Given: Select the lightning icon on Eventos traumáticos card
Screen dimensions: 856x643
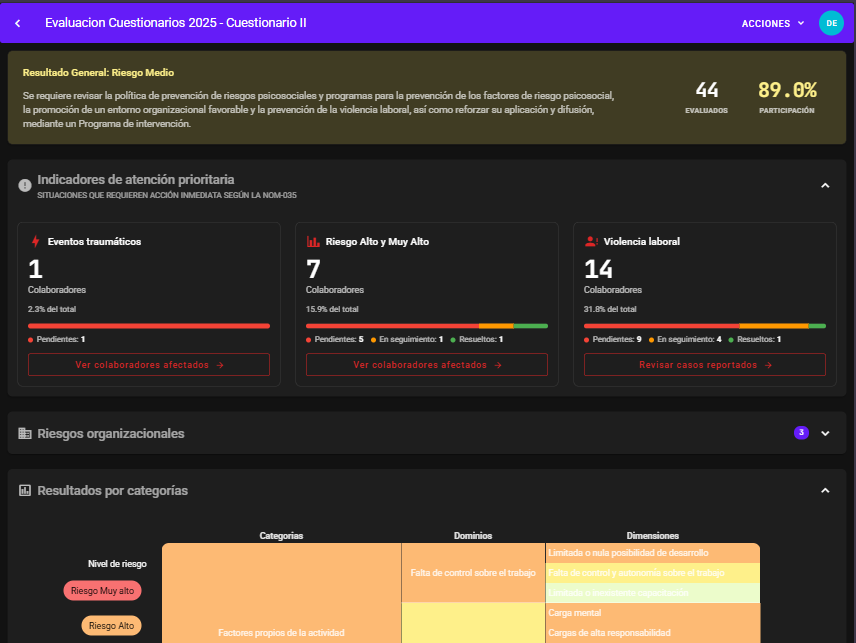Looking at the screenshot, I should pyautogui.click(x=33, y=241).
